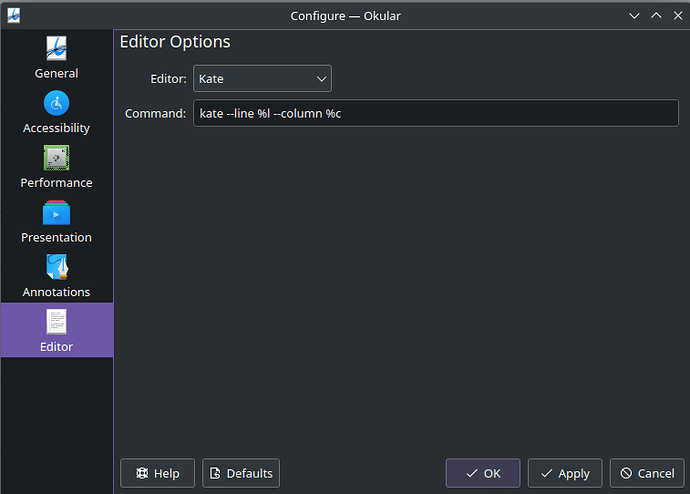Viewport: 690px width, 494px height.
Task: Restore settings with Defaults button
Action: [241, 473]
